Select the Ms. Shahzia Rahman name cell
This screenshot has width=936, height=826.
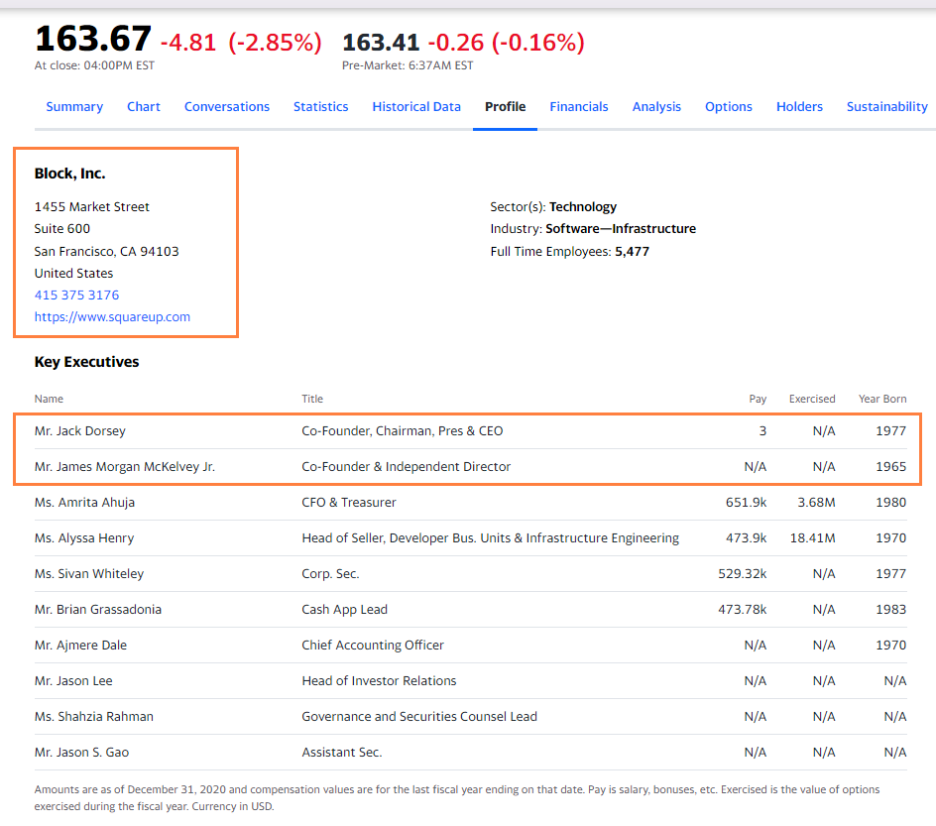[x=94, y=717]
